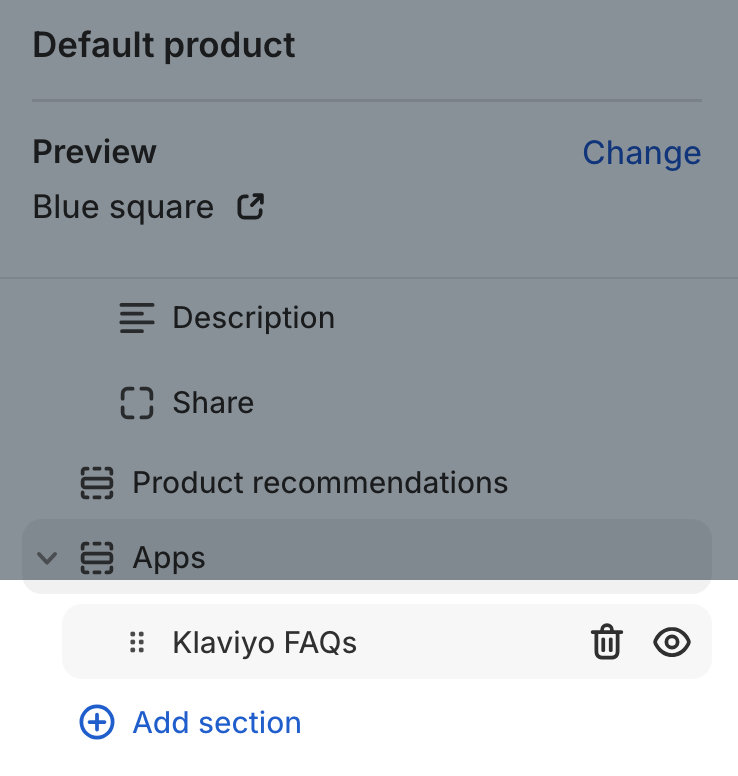Click the Share block dashed-square icon
Viewport: 738px width, 776px height.
tap(137, 402)
